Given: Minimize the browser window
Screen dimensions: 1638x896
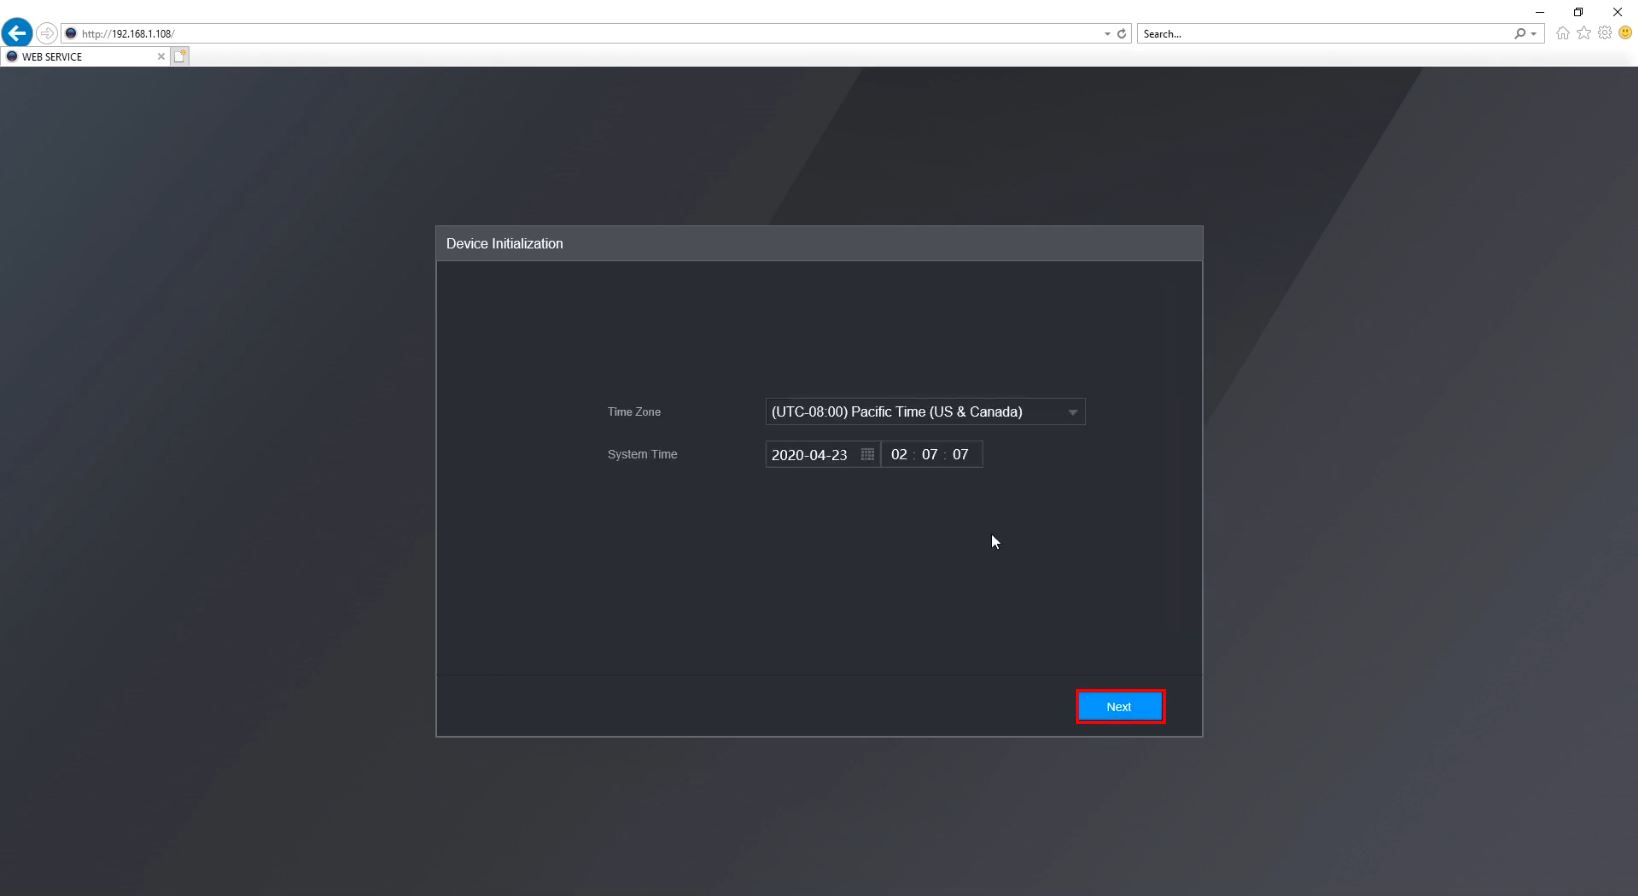Looking at the screenshot, I should pyautogui.click(x=1540, y=12).
